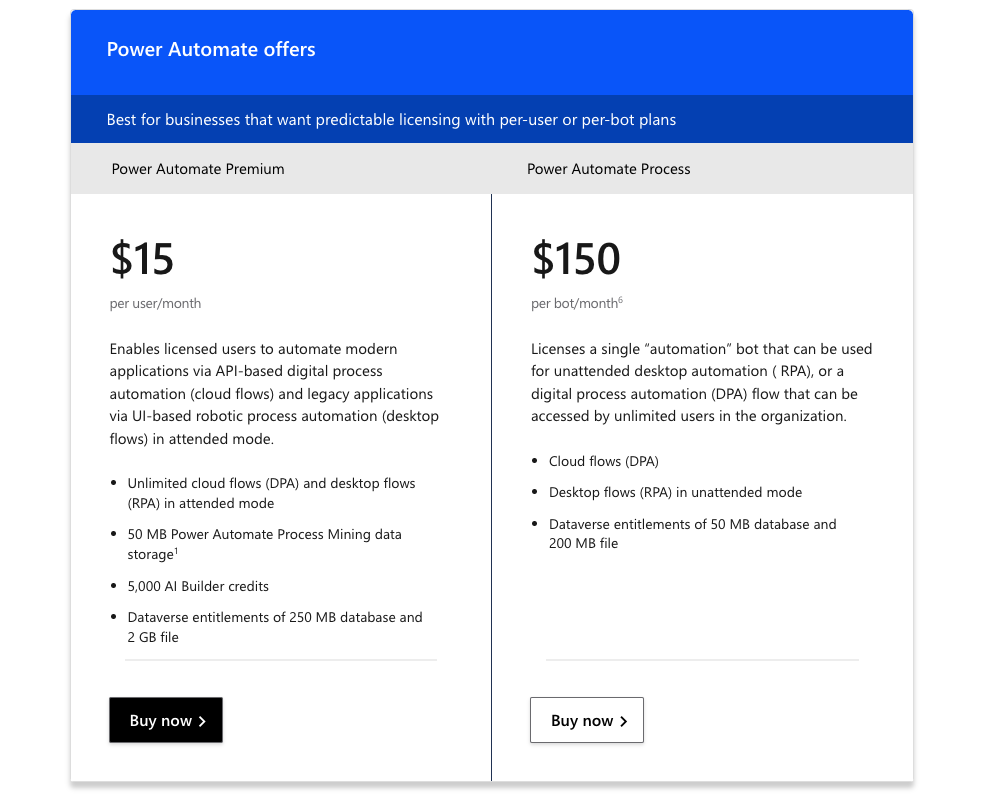This screenshot has height=802, width=982.
Task: Click the Cloud flows (DPA) bullet under Process
Action: coord(603,461)
